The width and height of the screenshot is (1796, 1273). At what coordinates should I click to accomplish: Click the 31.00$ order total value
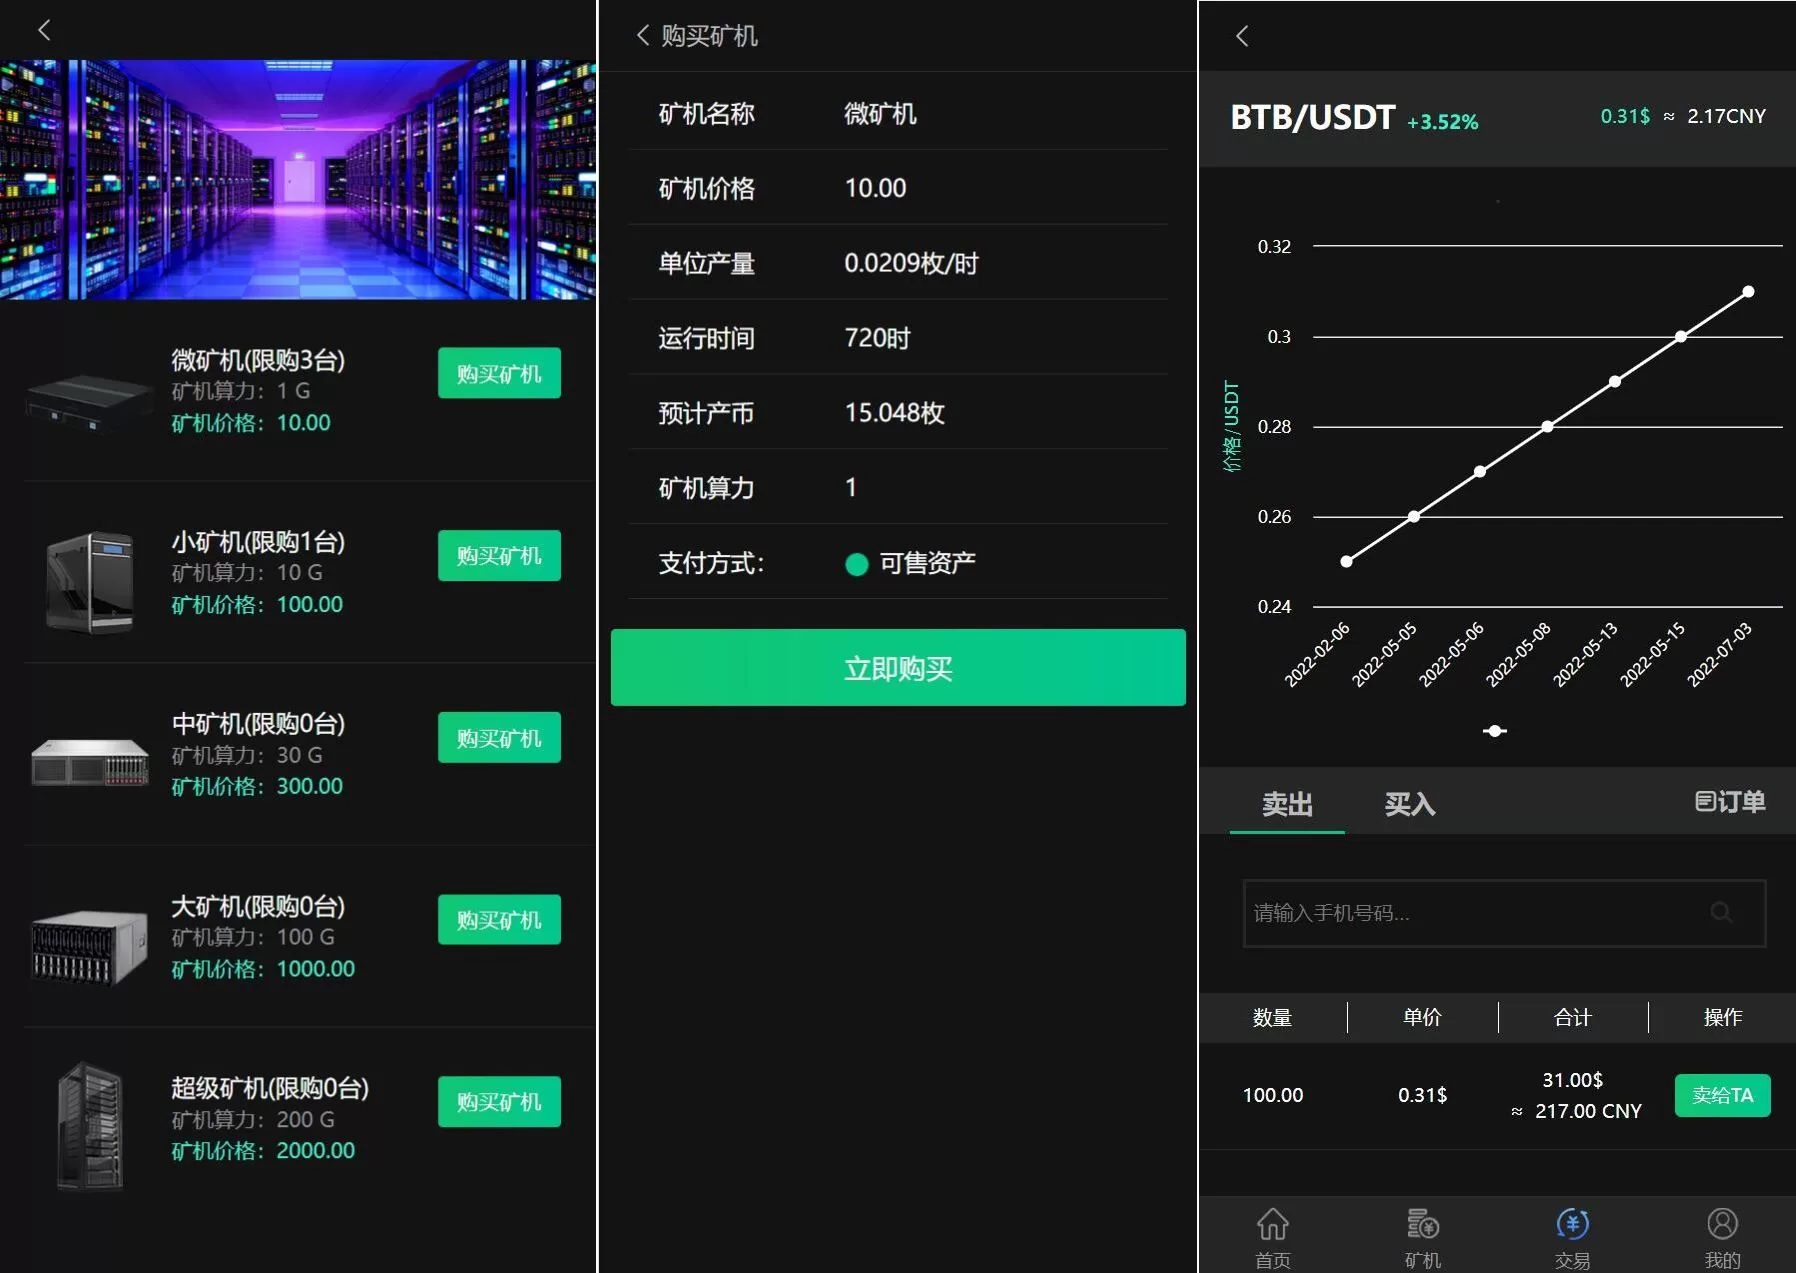pos(1572,1080)
